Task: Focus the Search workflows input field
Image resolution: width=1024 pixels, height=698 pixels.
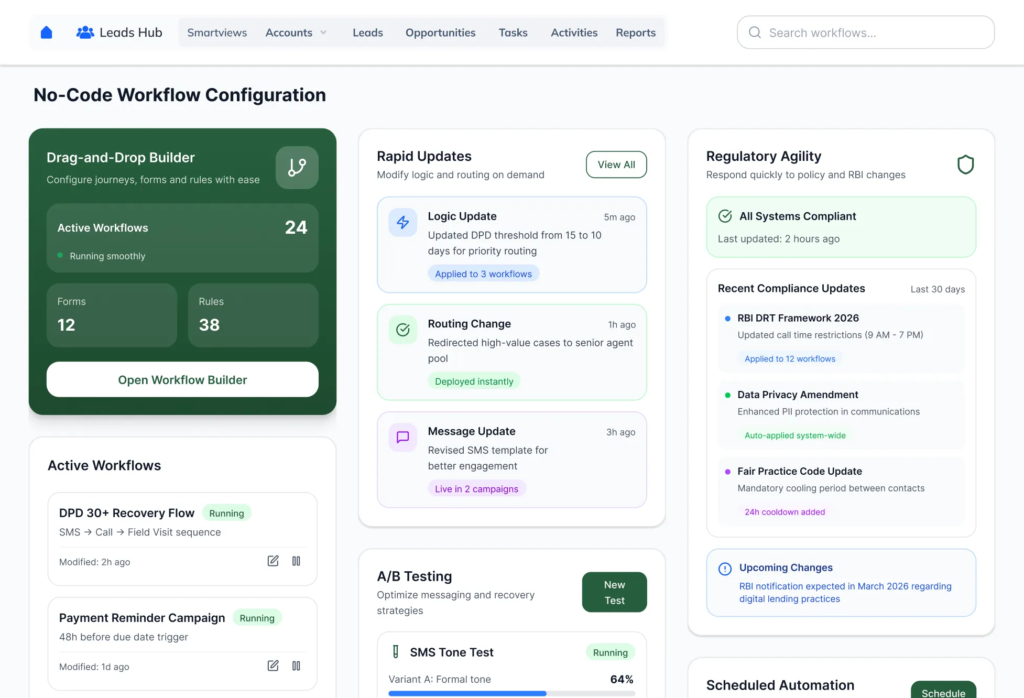Action: click(865, 33)
